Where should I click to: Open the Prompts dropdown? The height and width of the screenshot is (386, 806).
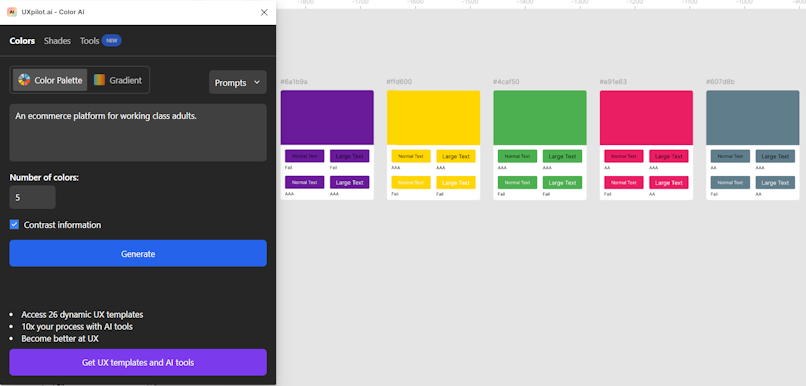point(237,82)
